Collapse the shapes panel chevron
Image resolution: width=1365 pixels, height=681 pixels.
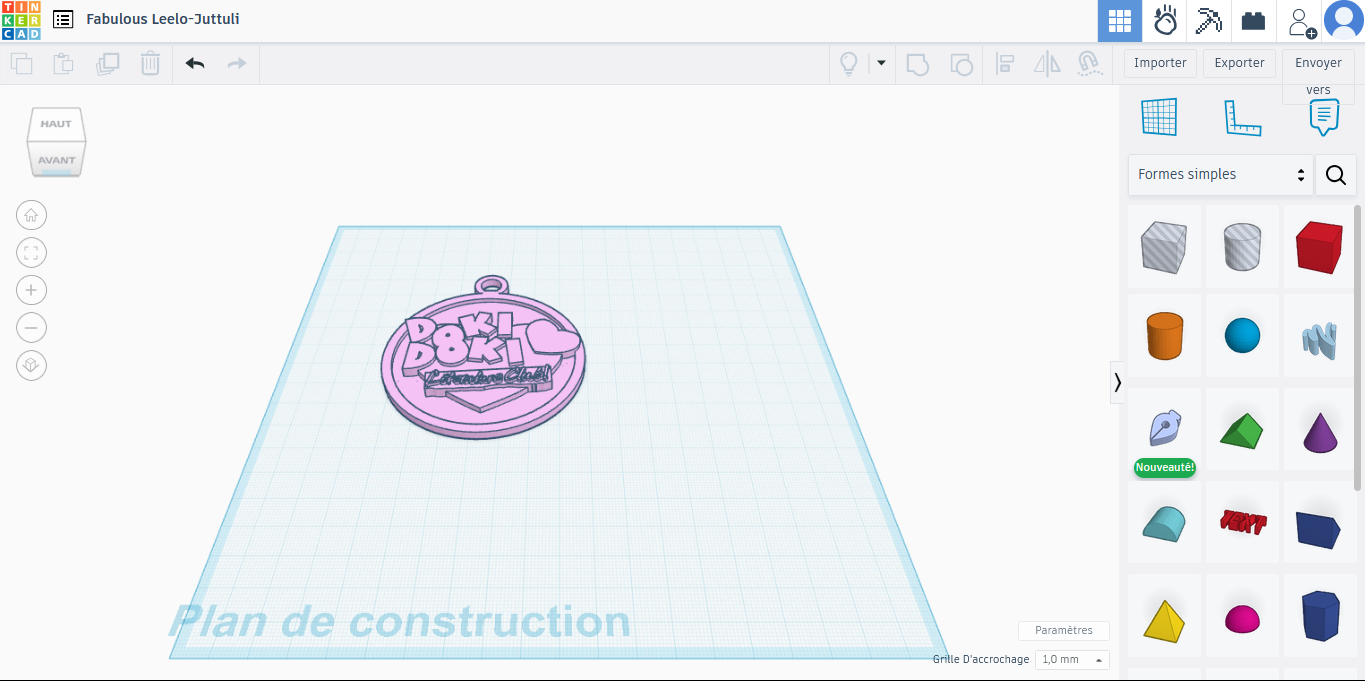coord(1117,382)
